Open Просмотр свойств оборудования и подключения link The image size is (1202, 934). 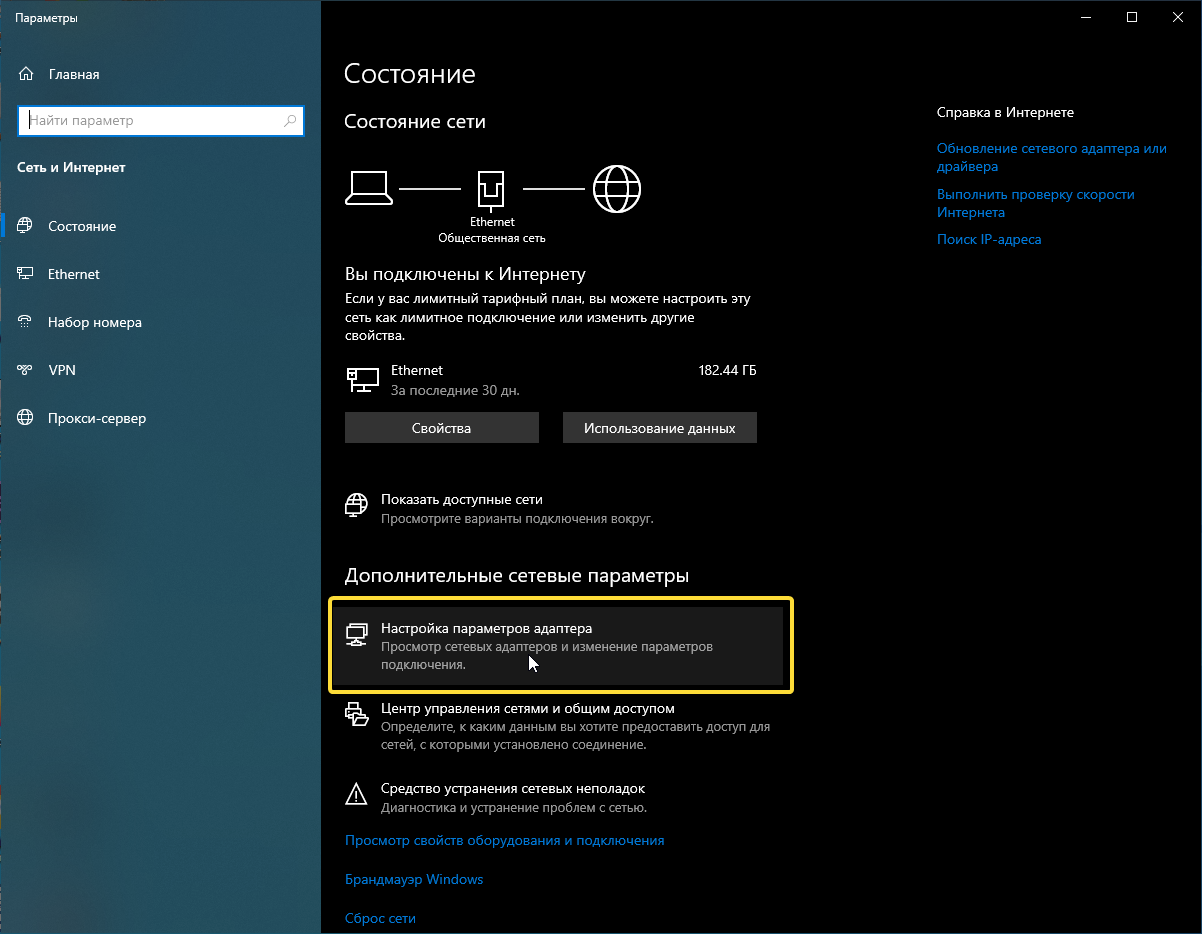coord(504,841)
